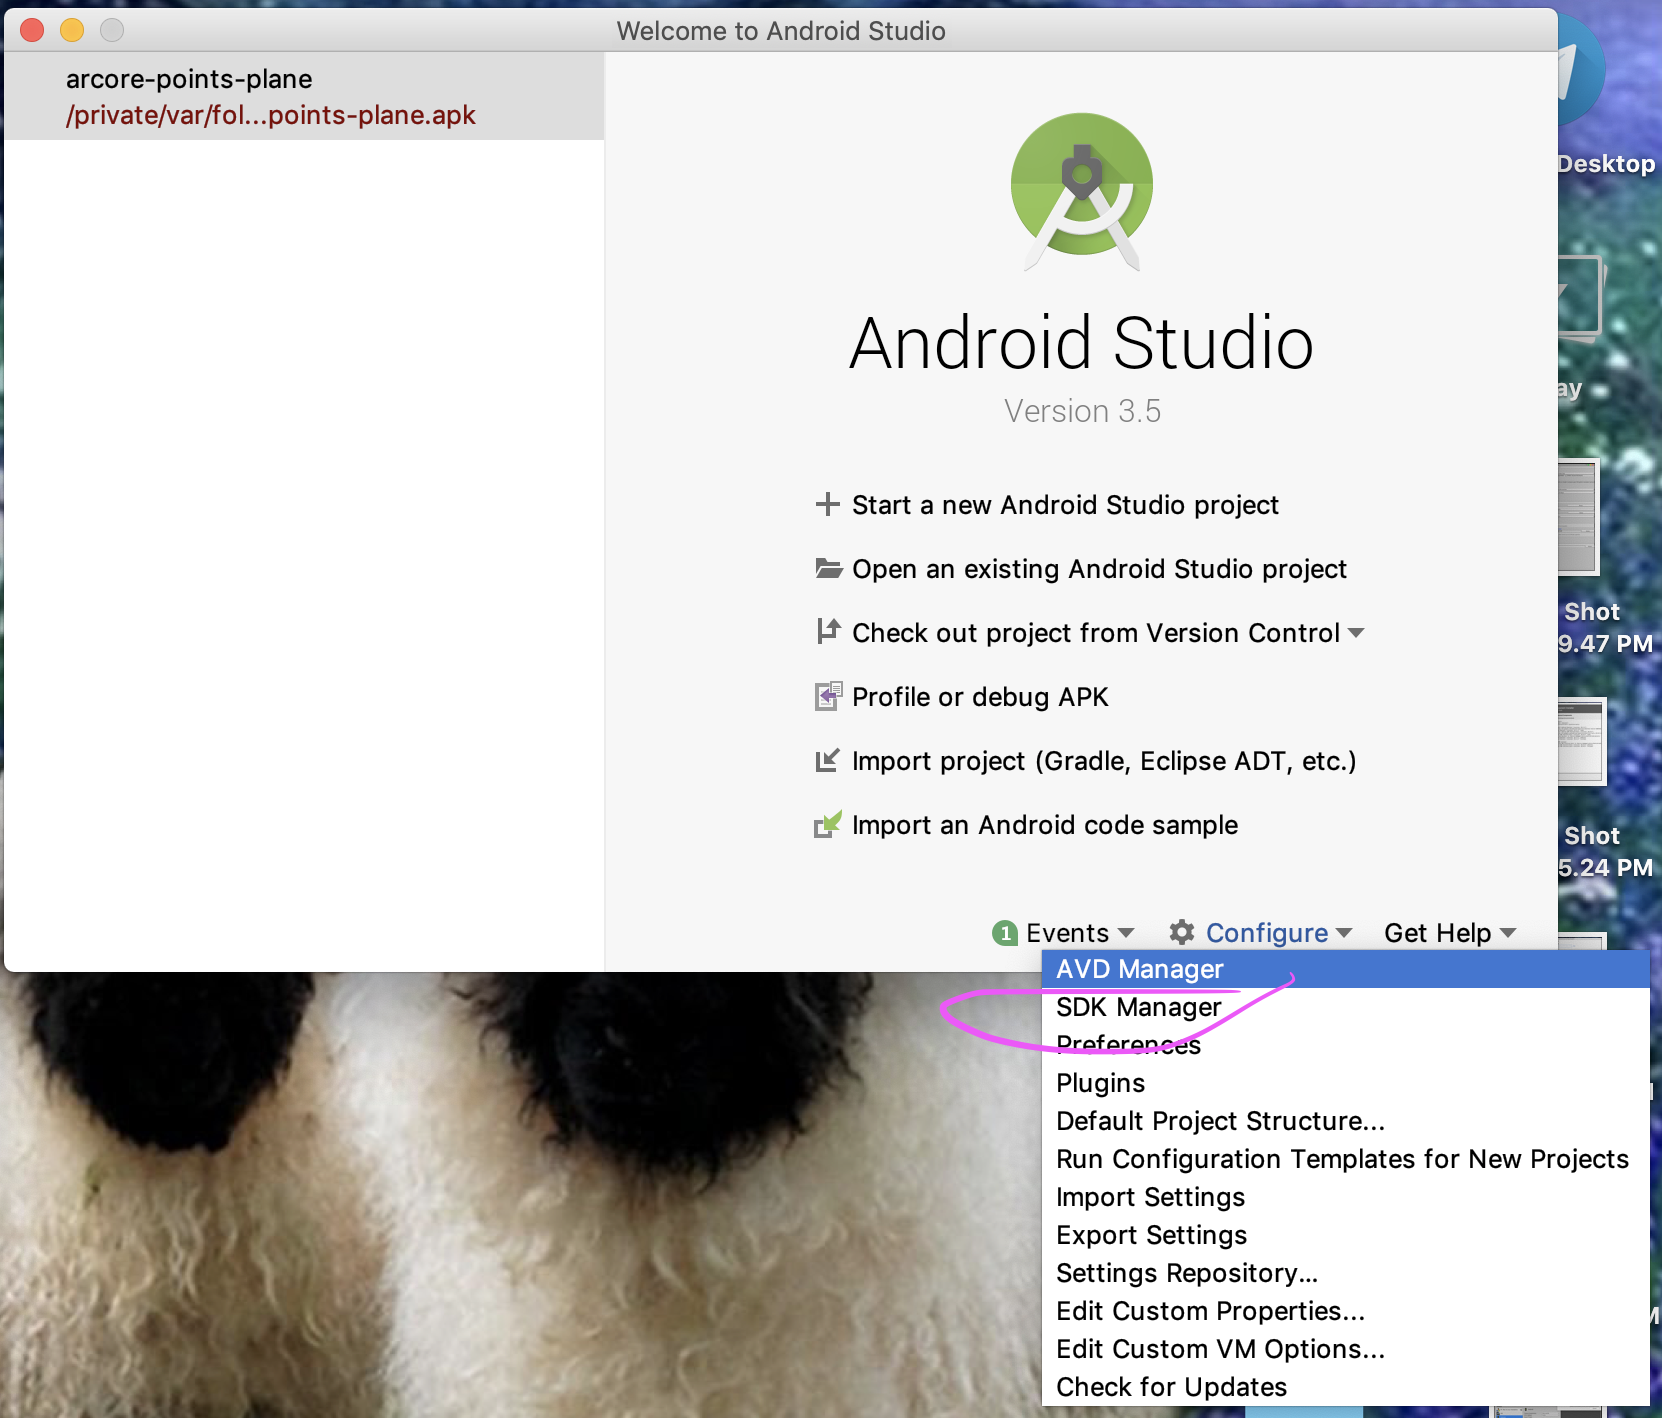The width and height of the screenshot is (1662, 1418).
Task: Click the open folder icon
Action: coord(828,568)
